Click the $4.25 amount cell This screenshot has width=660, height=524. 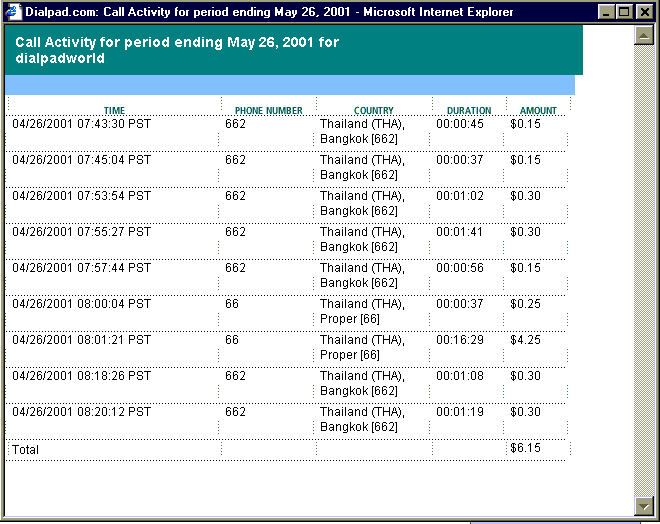(x=525, y=340)
